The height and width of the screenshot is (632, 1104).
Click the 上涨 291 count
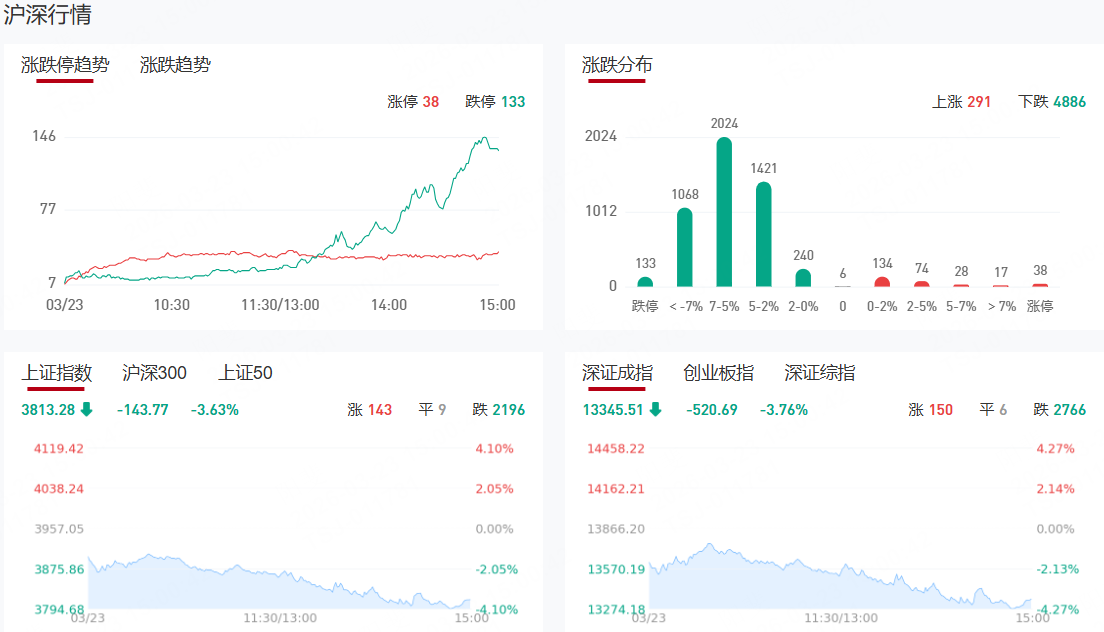point(961,101)
